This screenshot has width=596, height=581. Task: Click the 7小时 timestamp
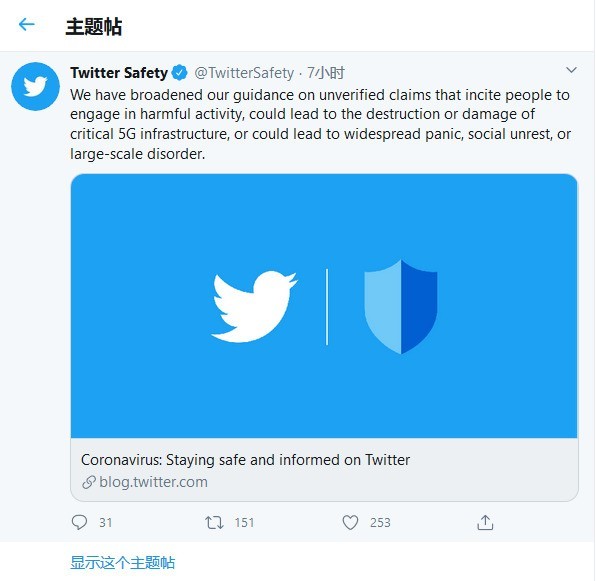326,73
